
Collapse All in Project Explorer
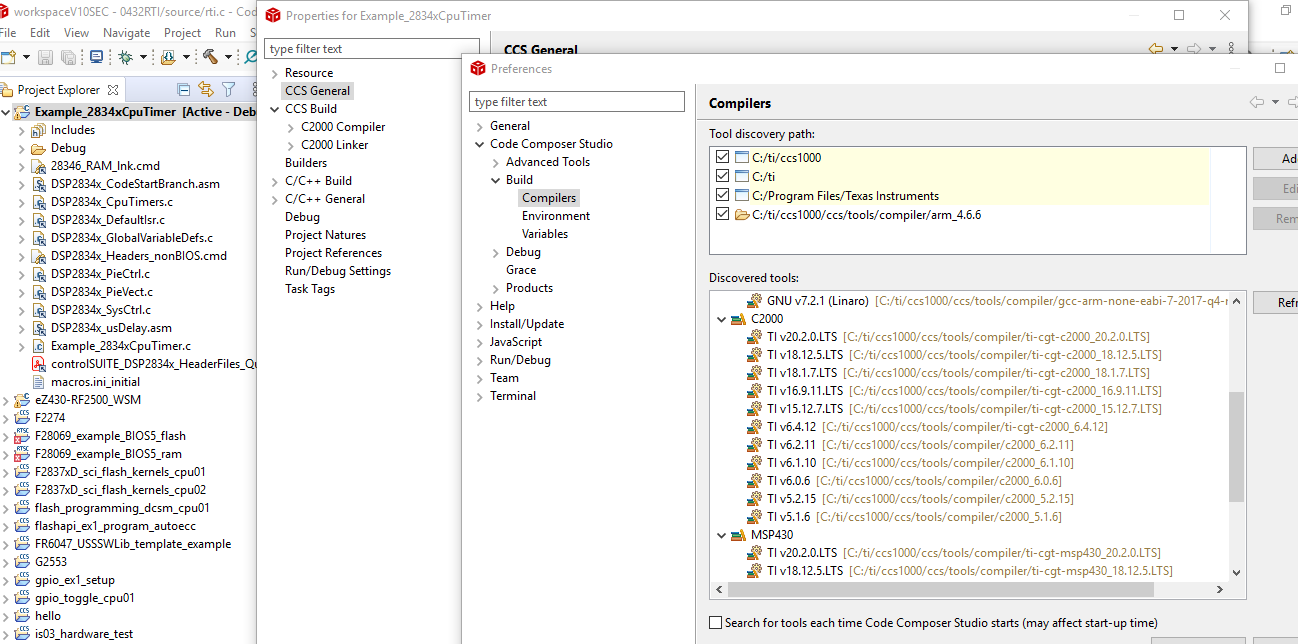tap(183, 89)
